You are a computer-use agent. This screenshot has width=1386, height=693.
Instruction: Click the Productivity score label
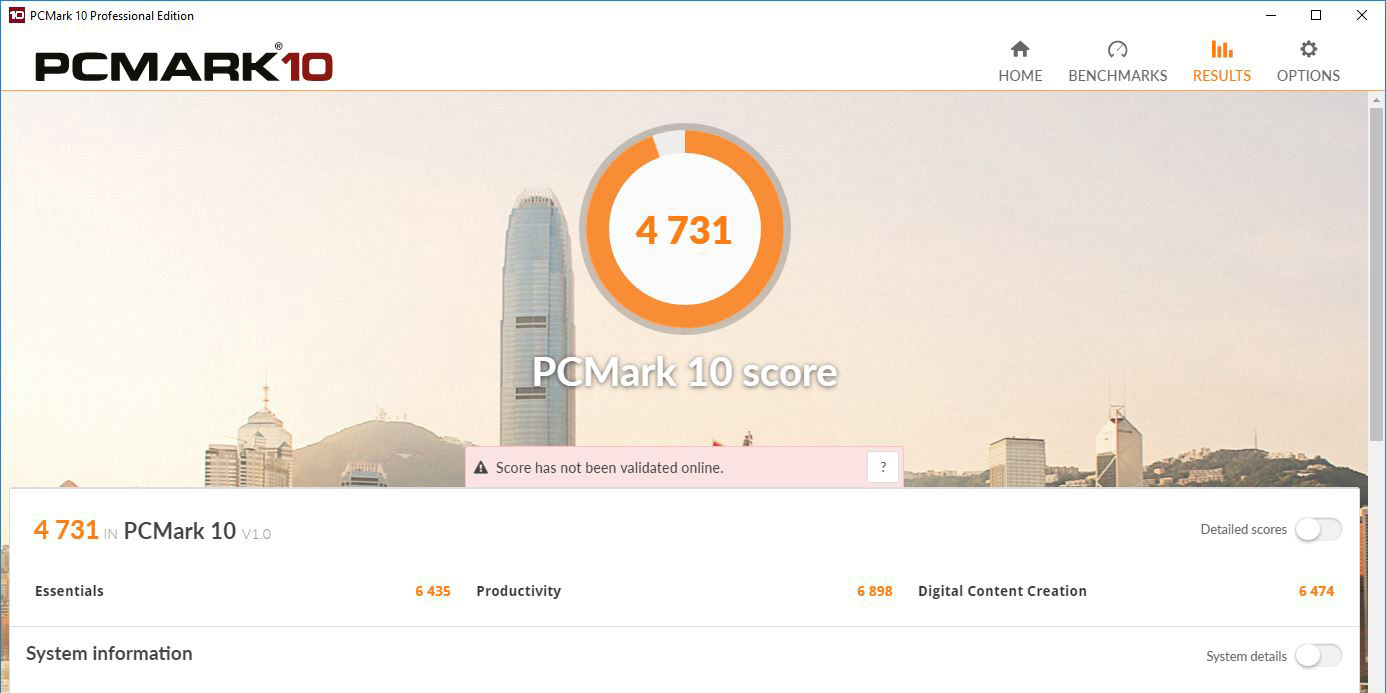pyautogui.click(x=518, y=591)
